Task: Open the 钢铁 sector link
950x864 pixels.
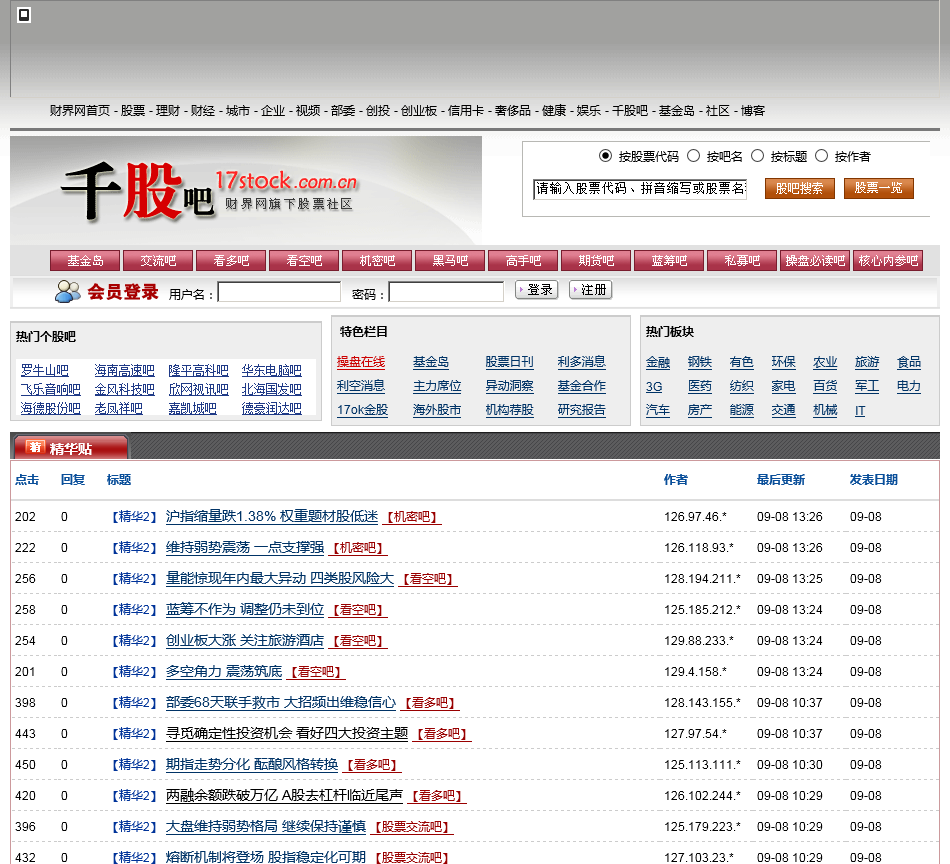Action: pos(700,362)
